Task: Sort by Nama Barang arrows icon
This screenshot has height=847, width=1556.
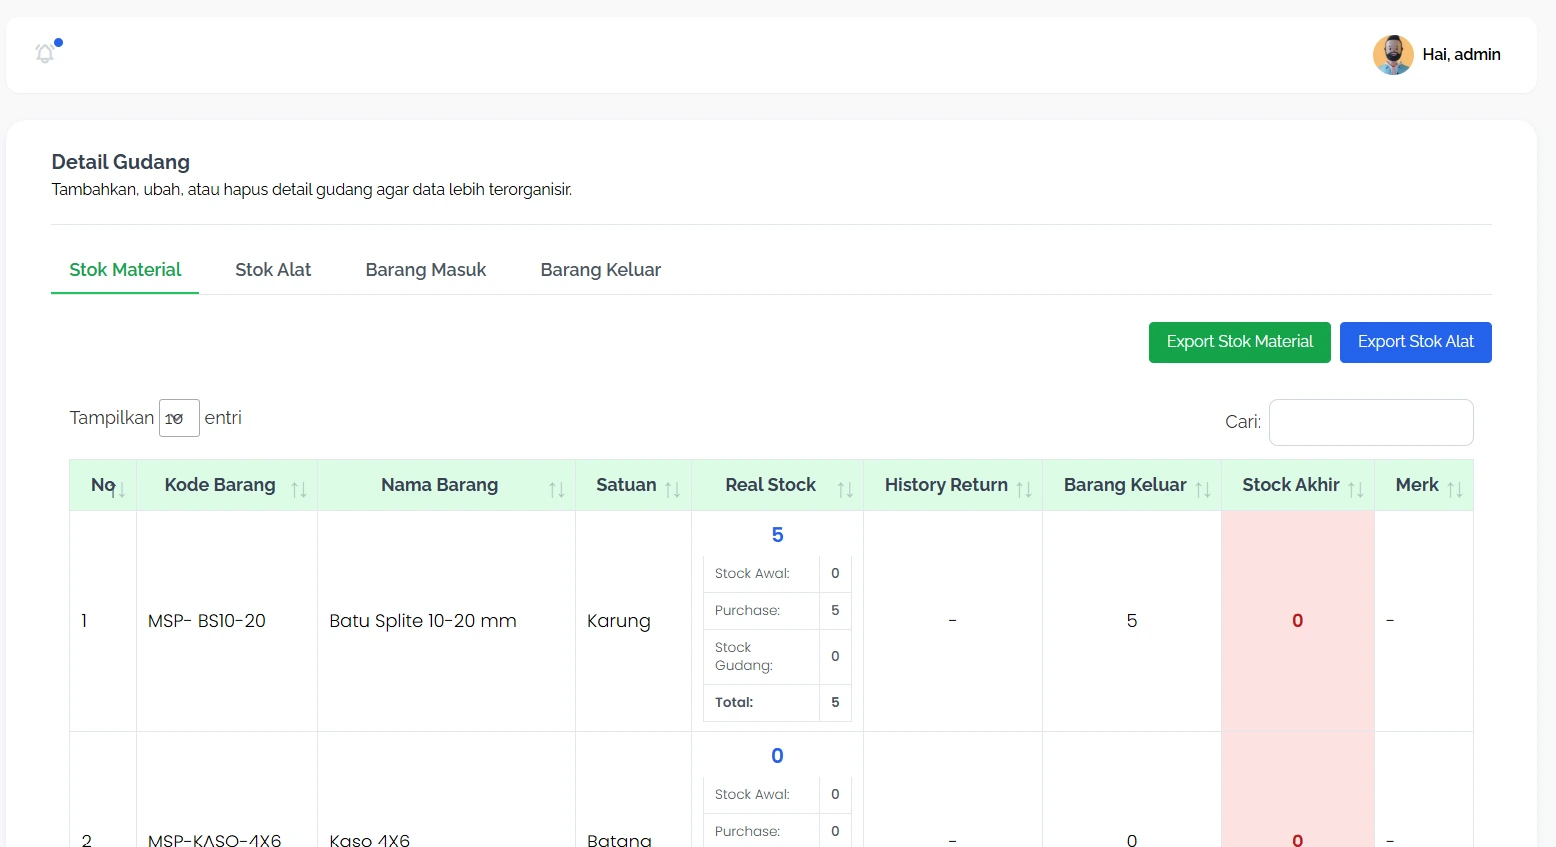Action: tap(557, 489)
